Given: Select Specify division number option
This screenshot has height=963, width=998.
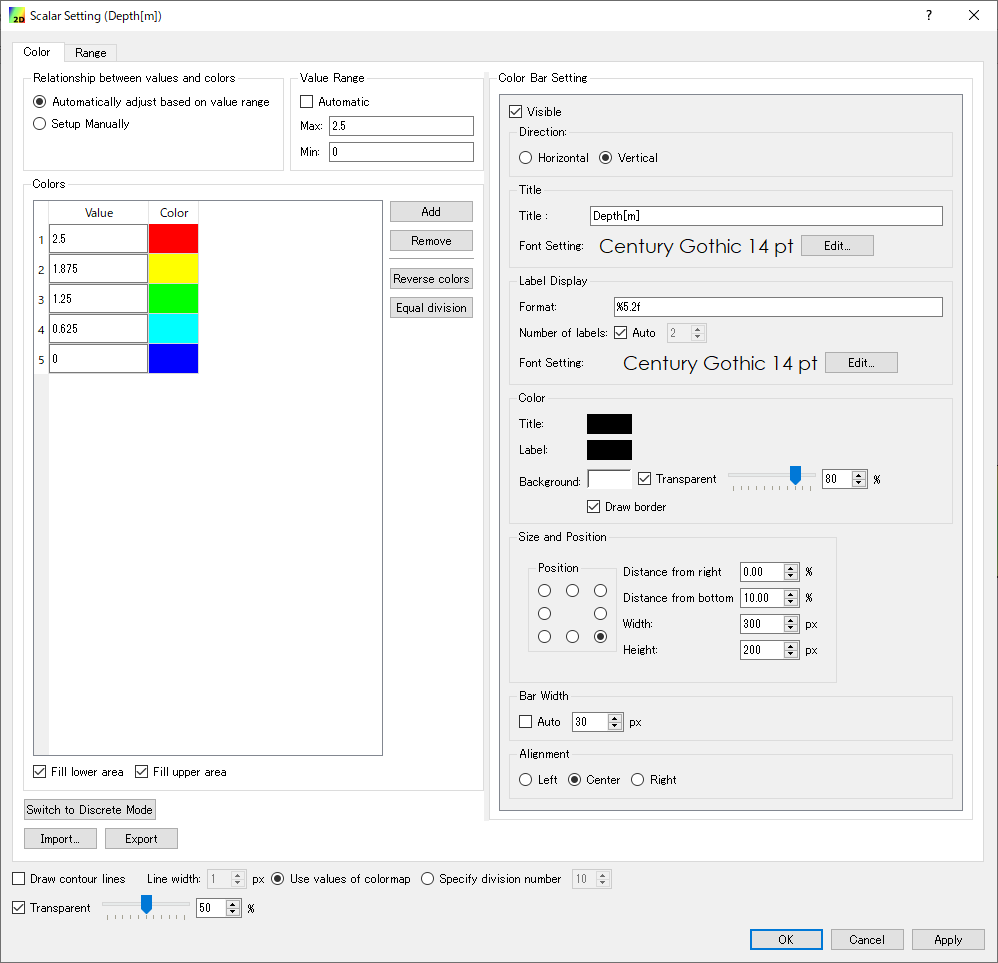Looking at the screenshot, I should tap(428, 879).
